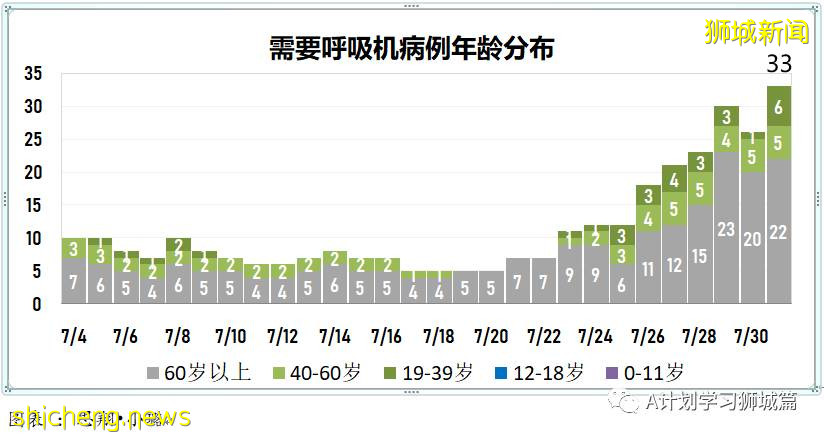Click the x-axis date label 7/10

click(230, 336)
